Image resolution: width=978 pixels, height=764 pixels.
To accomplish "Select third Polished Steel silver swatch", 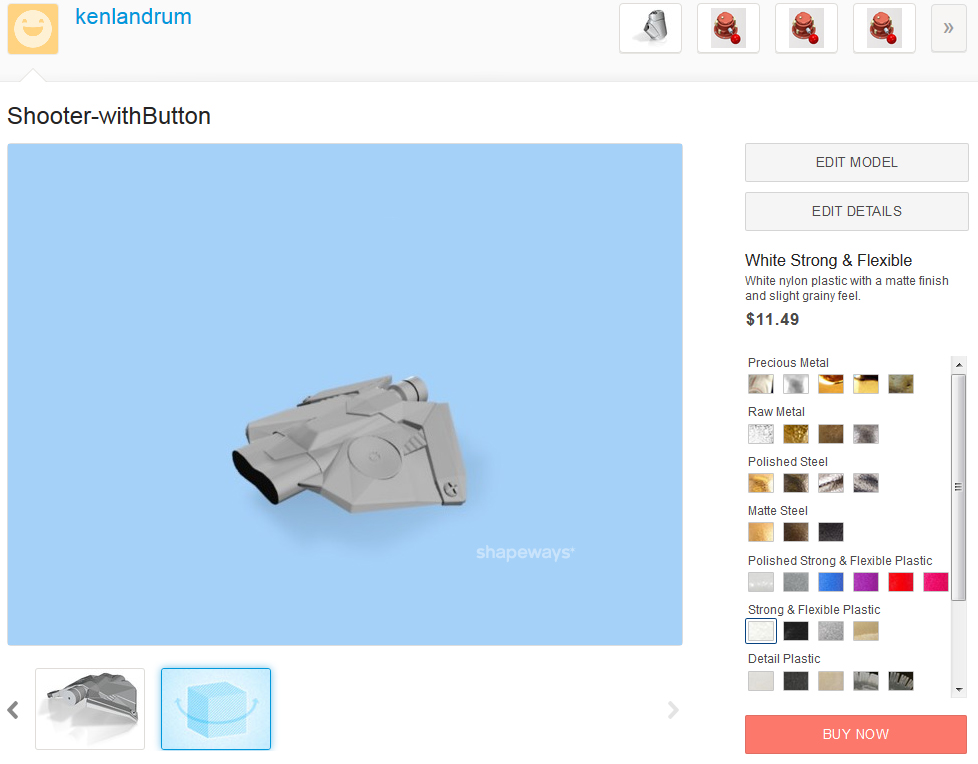I will [831, 483].
